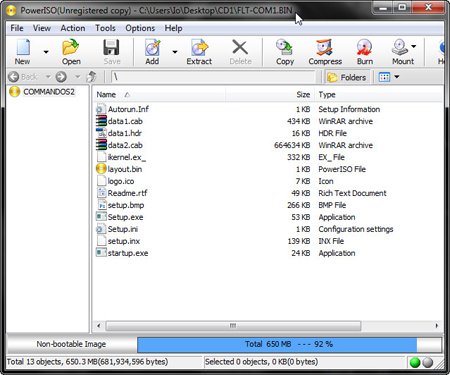The image size is (450, 375).
Task: Open the Mount dropdown arrow
Action: pyautogui.click(x=414, y=46)
